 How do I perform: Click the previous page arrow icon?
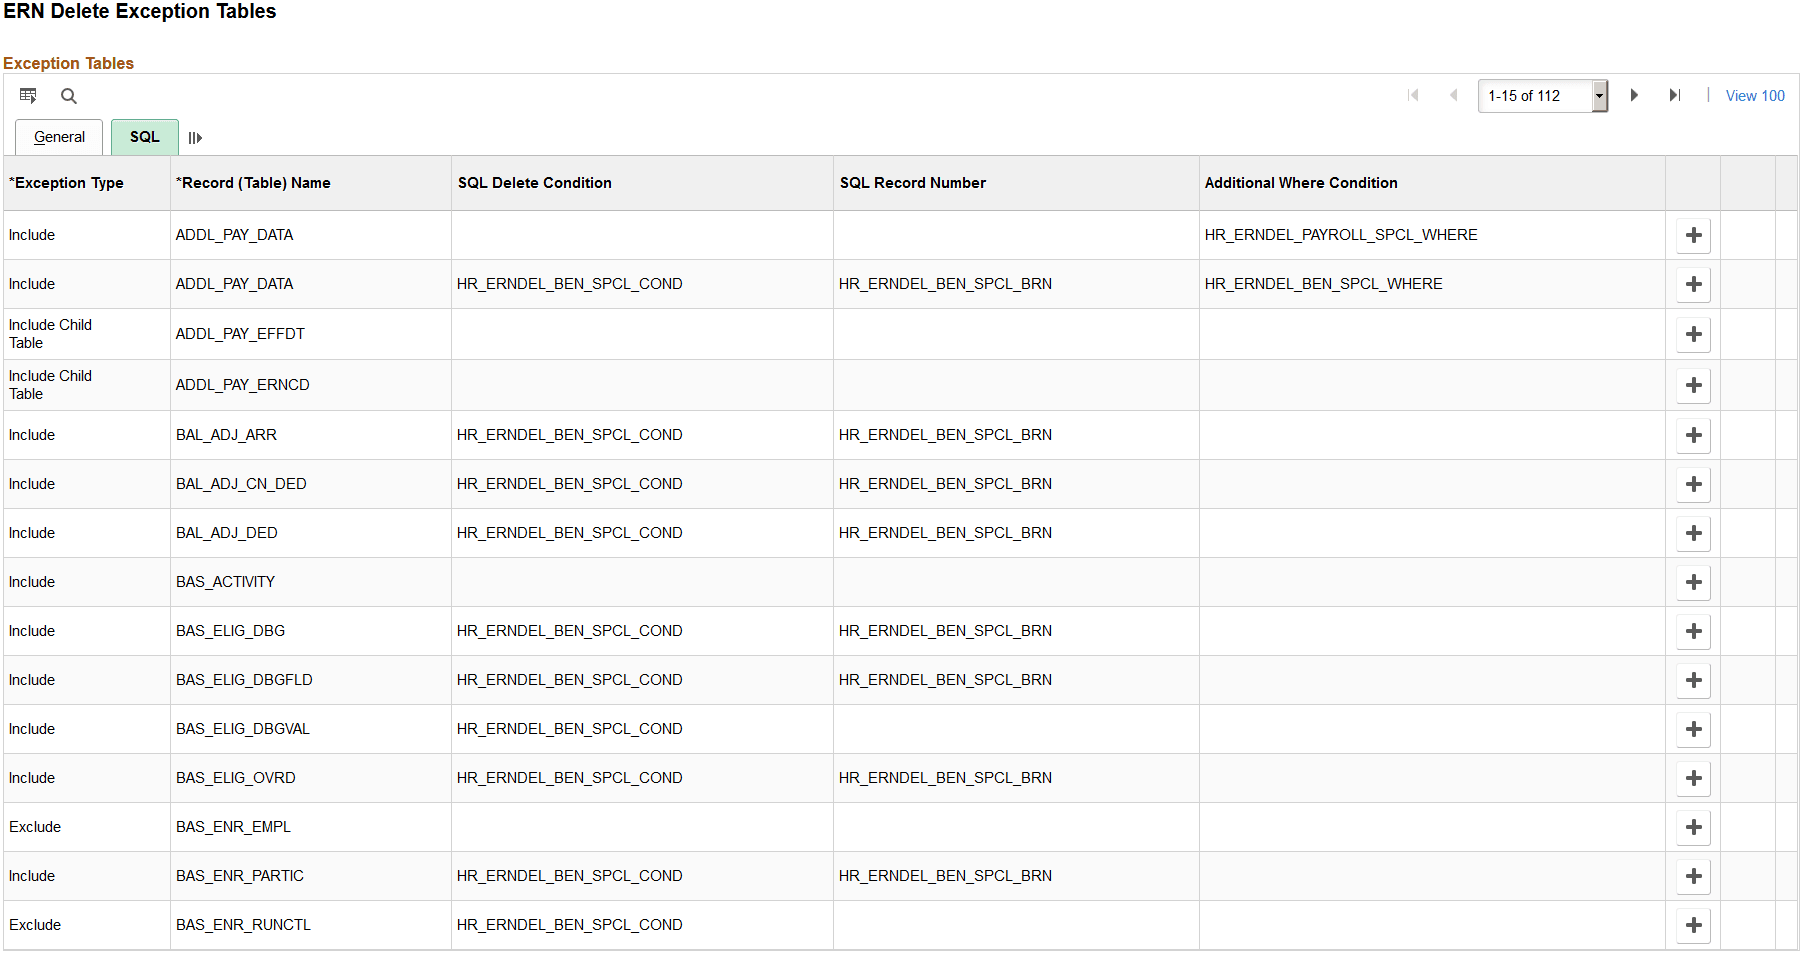[x=1454, y=95]
